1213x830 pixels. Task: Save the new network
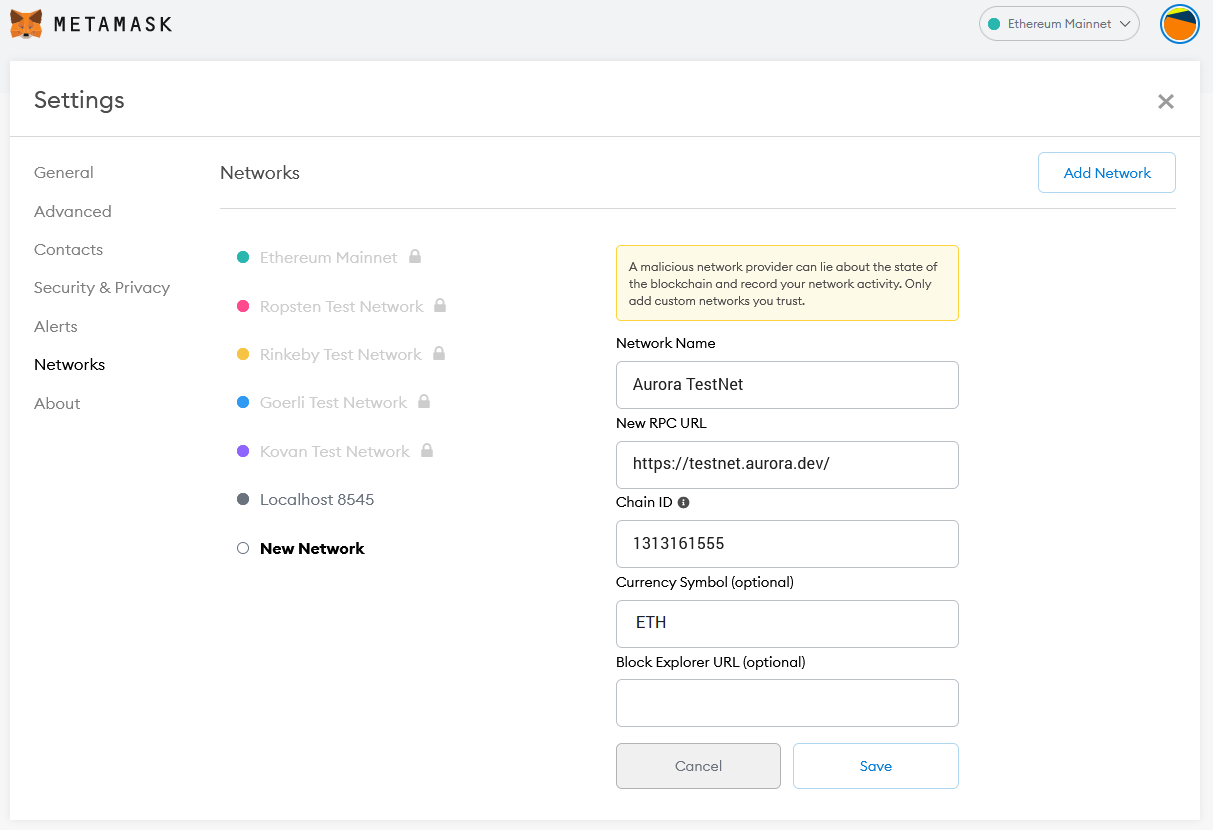[876, 766]
